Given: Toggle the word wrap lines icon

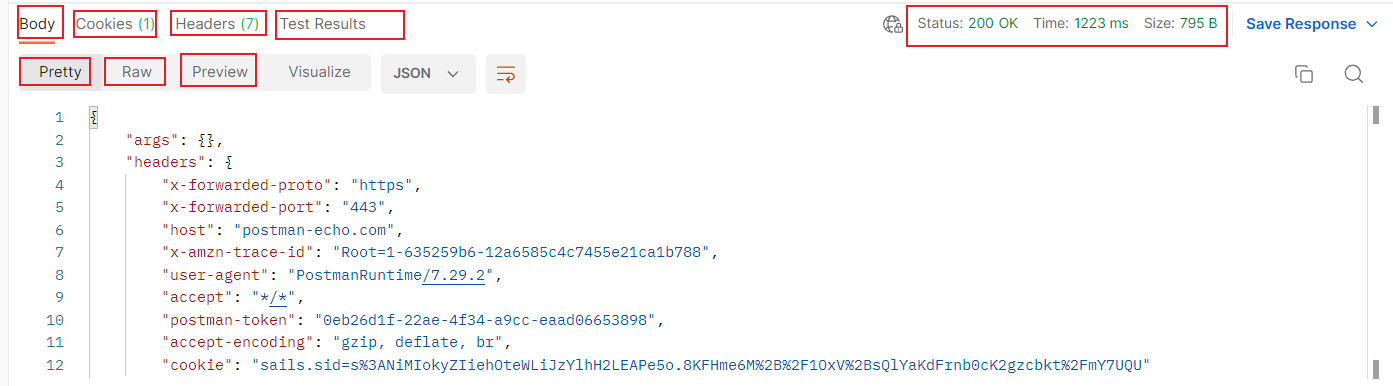Looking at the screenshot, I should click(x=506, y=73).
